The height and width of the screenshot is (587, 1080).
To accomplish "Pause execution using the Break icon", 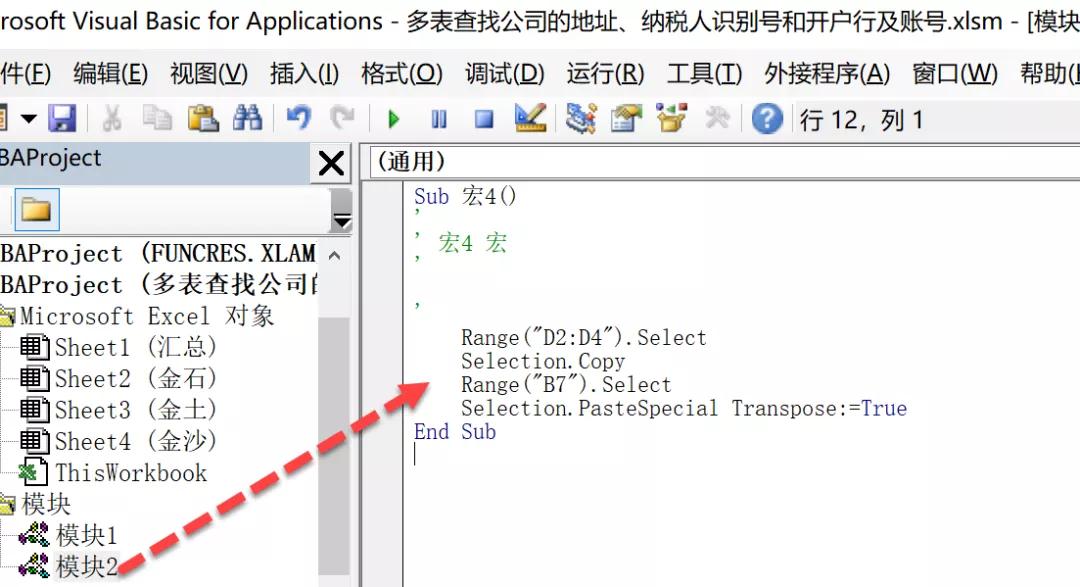I will [438, 118].
